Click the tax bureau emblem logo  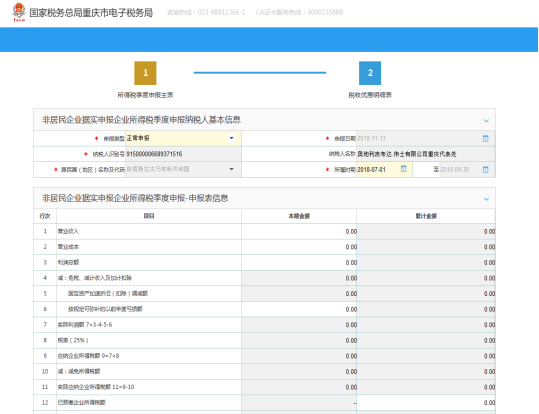(x=19, y=12)
